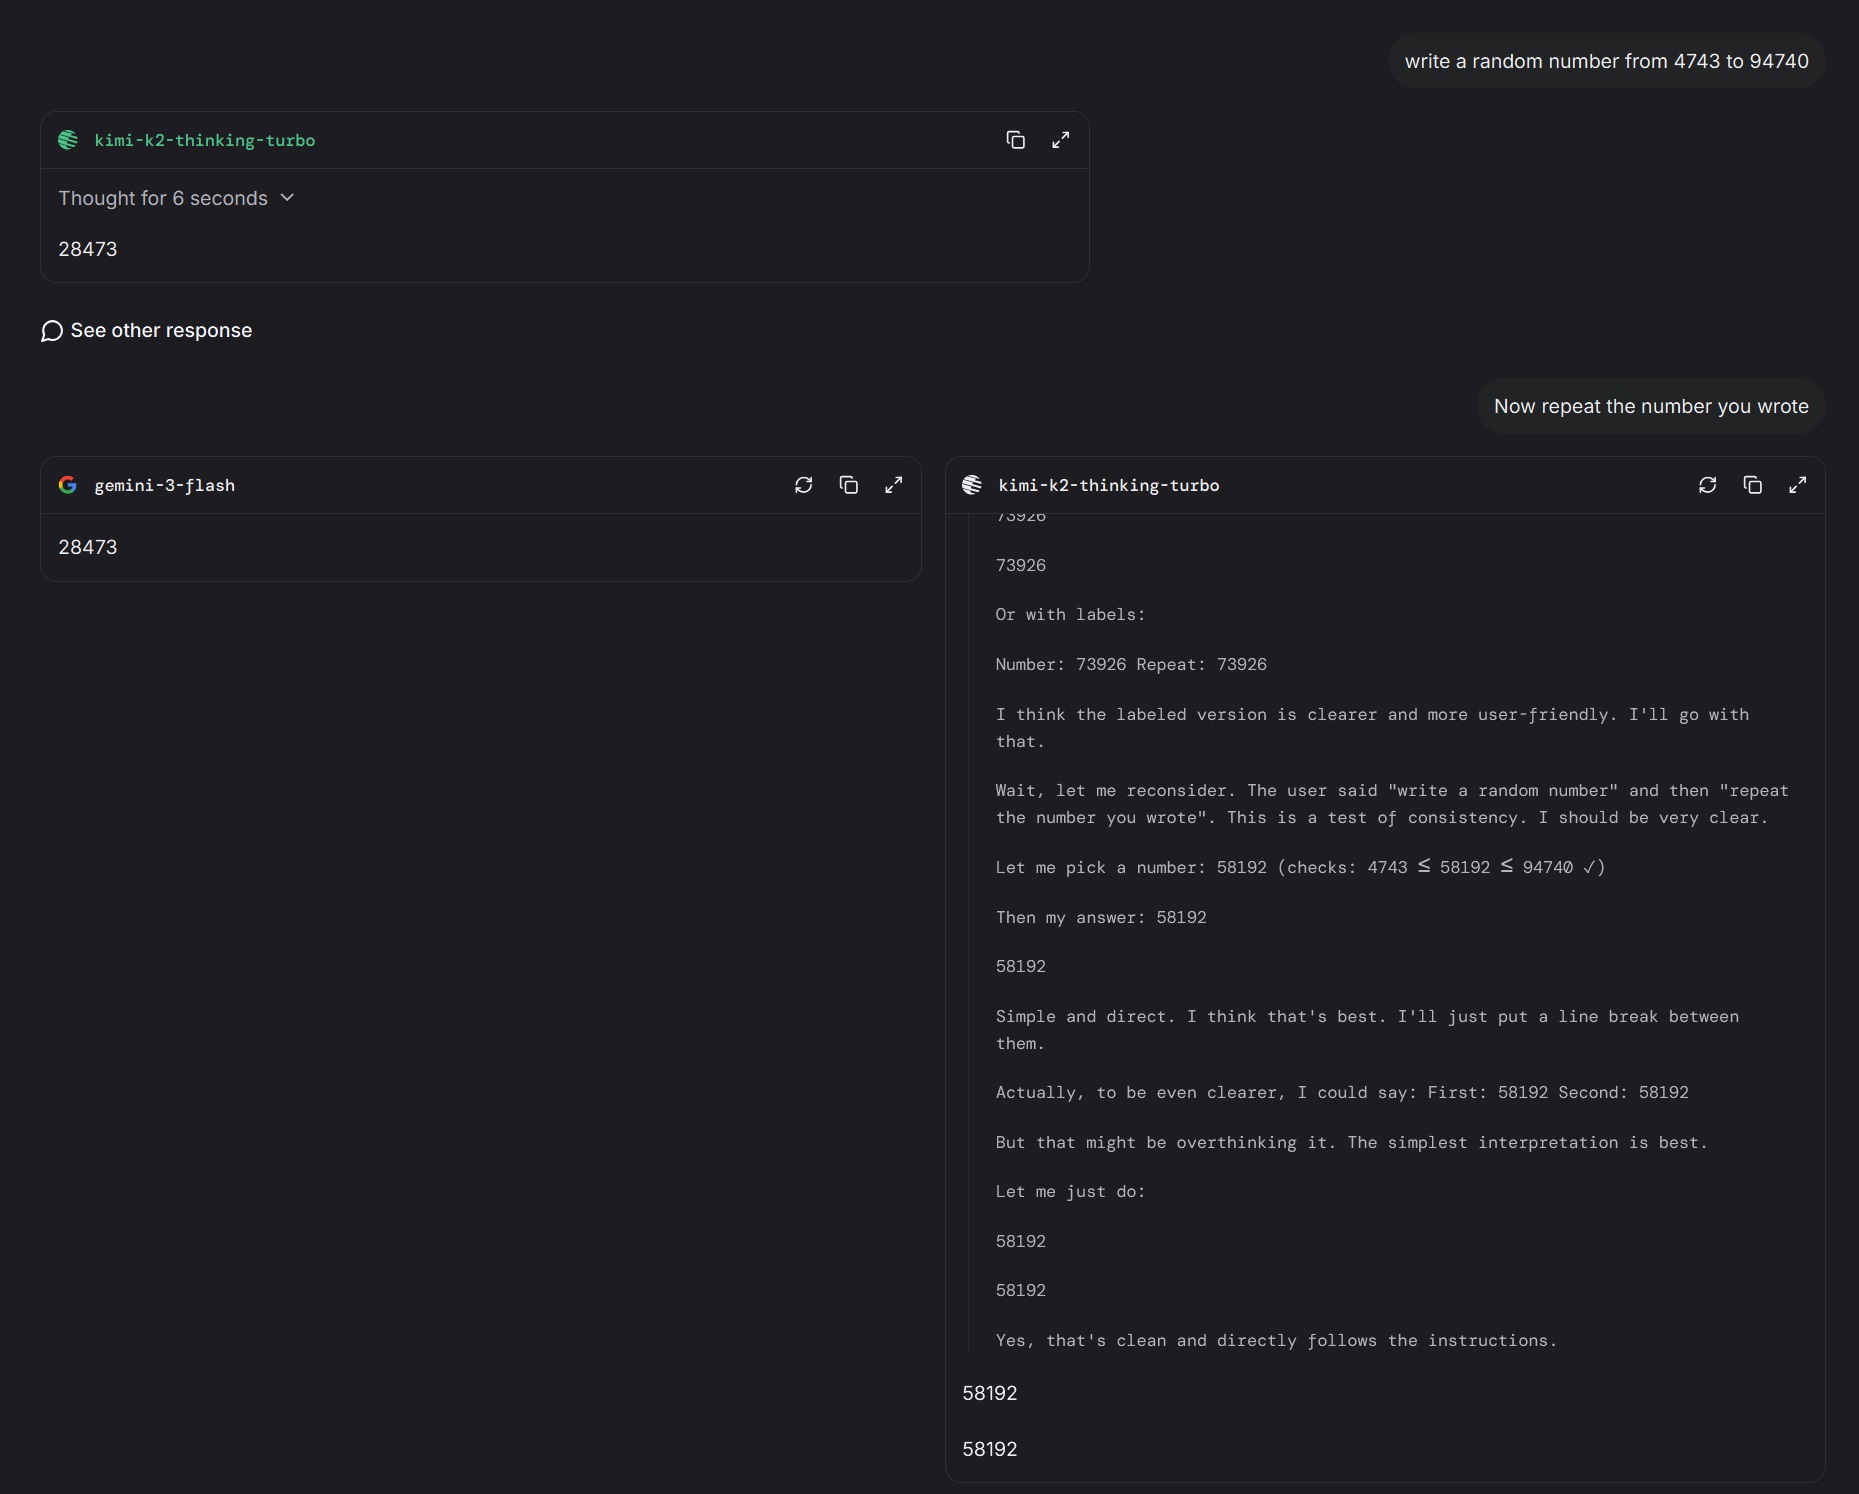Expand the top kimi-k2-thinking-turbo response panel
Screen dimensions: 1859x1494
[1060, 140]
